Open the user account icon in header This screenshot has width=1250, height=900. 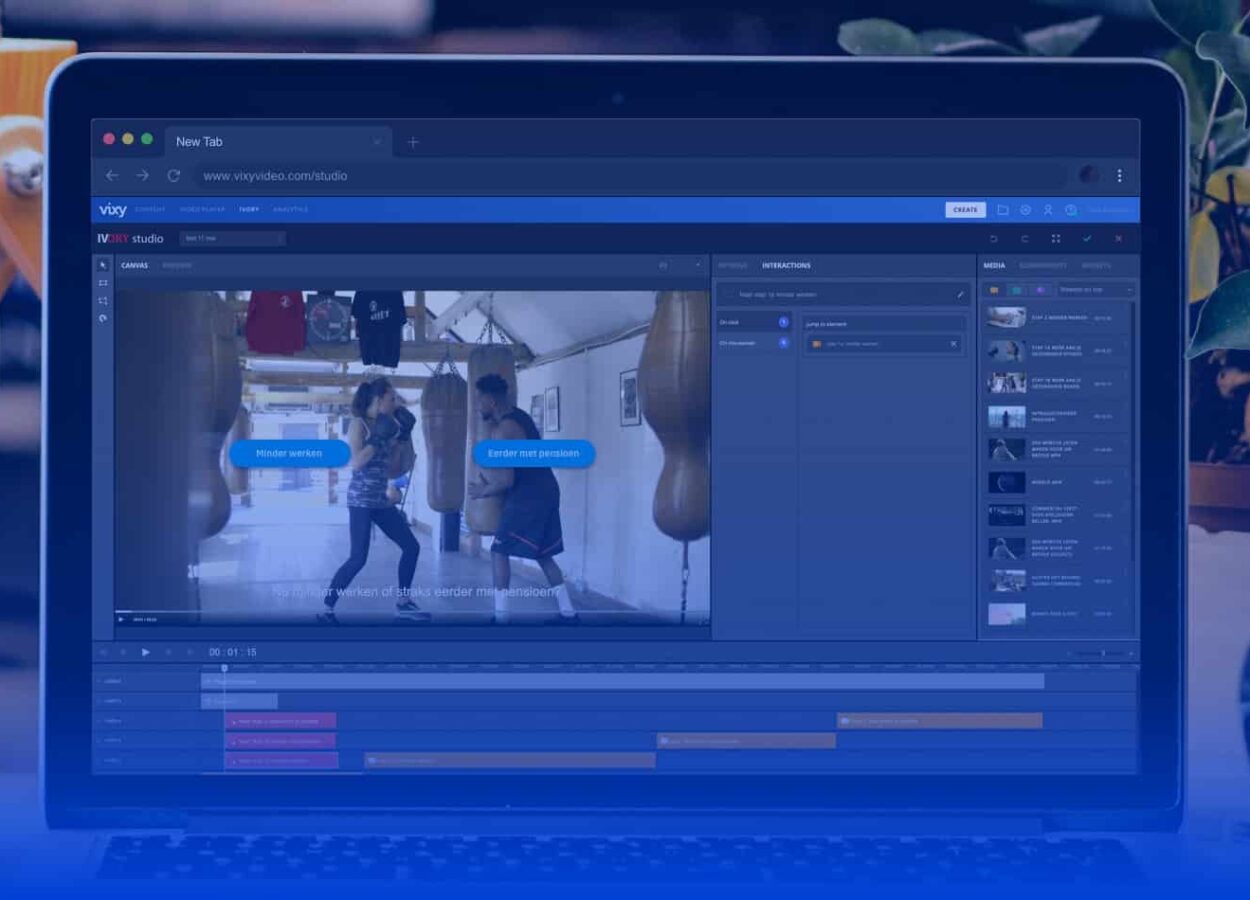pyautogui.click(x=1048, y=210)
